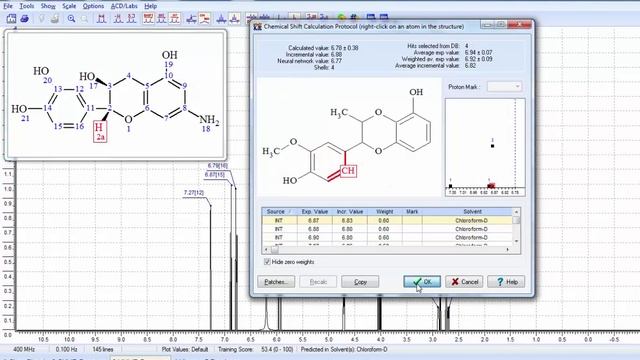Click the Calculated value text in dialog
Screen dimensions: 640x360
click(323, 48)
